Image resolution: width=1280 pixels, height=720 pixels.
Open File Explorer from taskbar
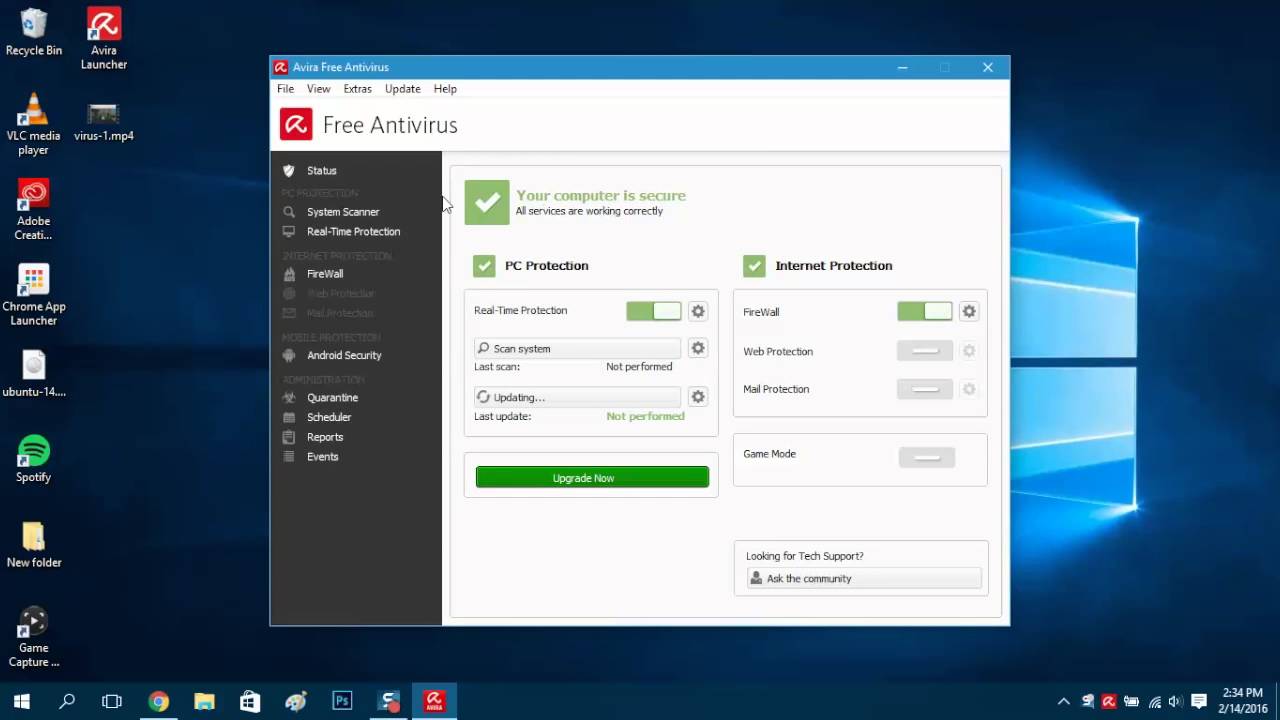tap(204, 701)
